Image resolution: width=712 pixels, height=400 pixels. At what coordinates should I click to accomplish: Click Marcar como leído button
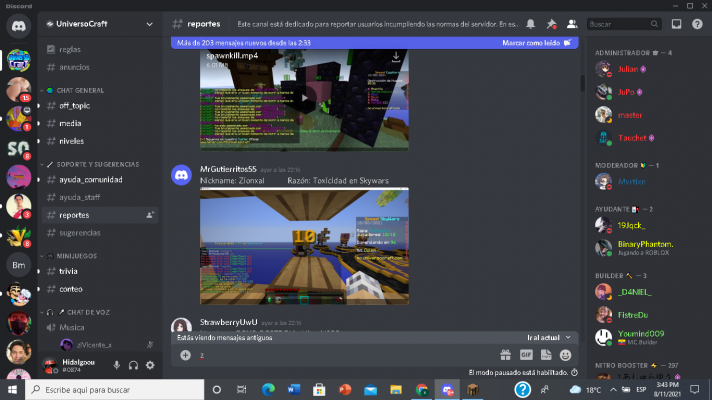click(536, 43)
